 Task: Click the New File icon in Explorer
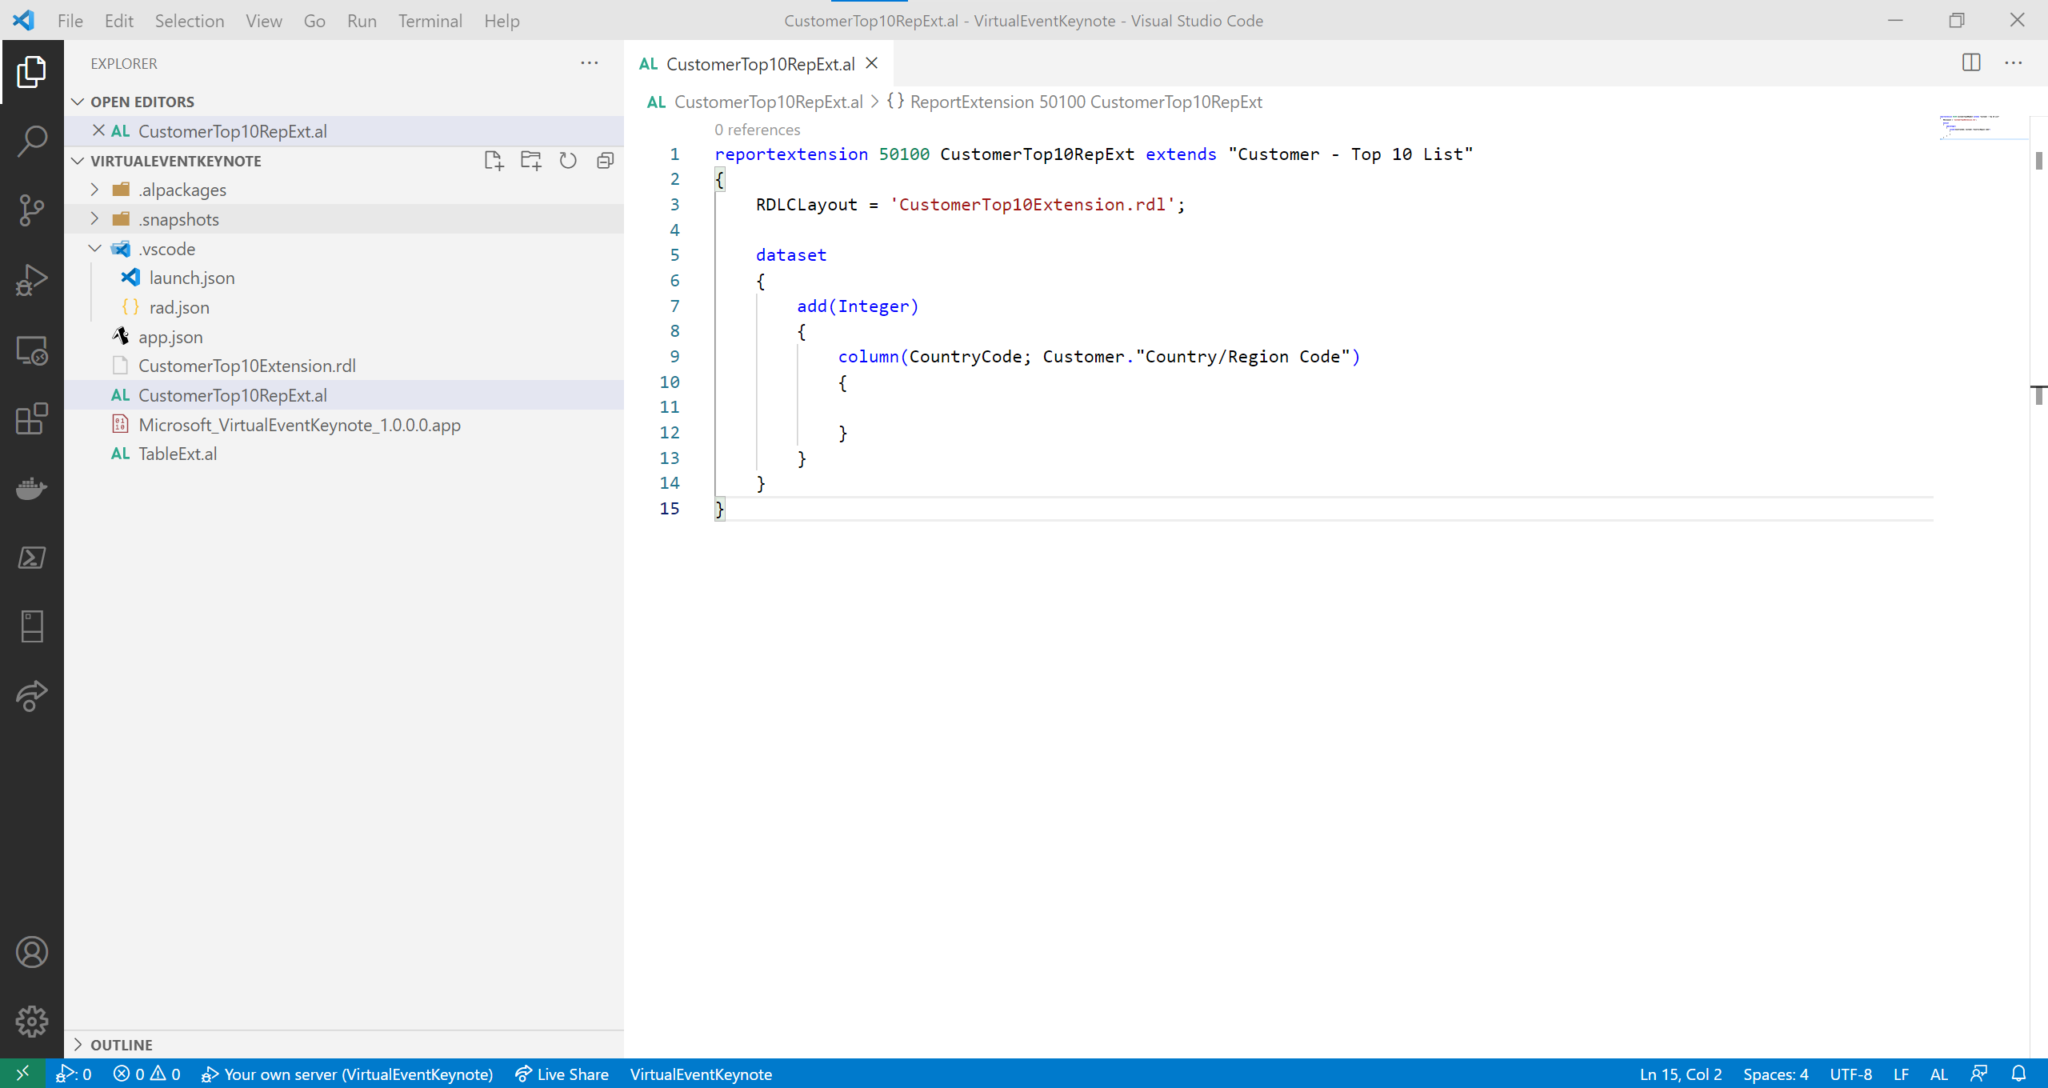[493, 160]
